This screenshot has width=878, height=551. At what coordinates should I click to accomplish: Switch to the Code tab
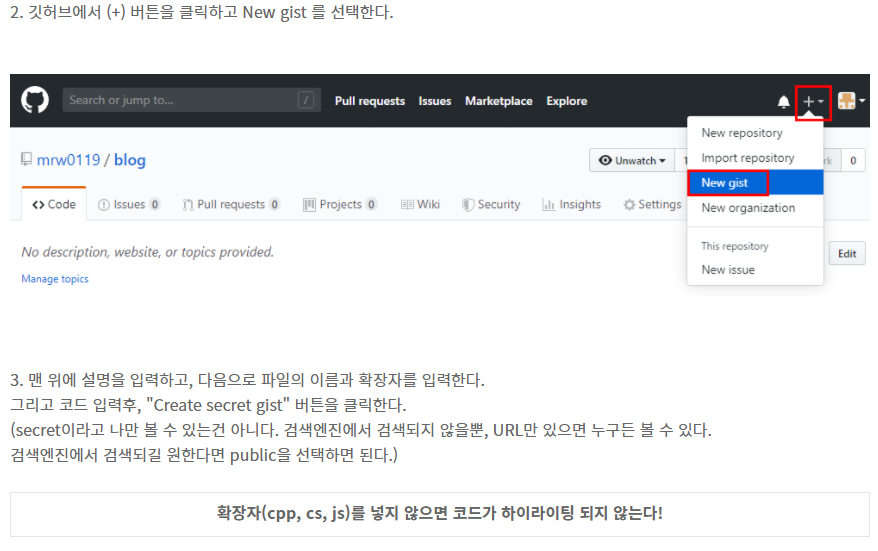coord(54,204)
